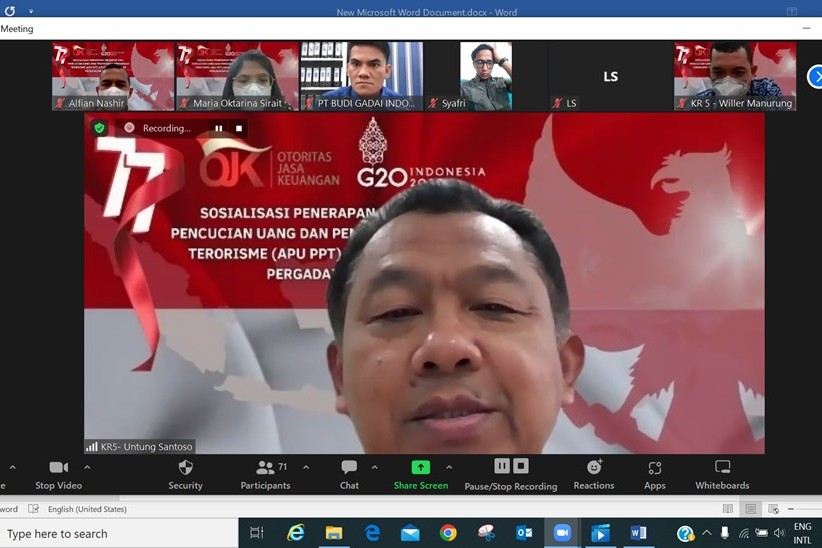
Task: Stop recording from the top Recording indicator
Action: (239, 128)
